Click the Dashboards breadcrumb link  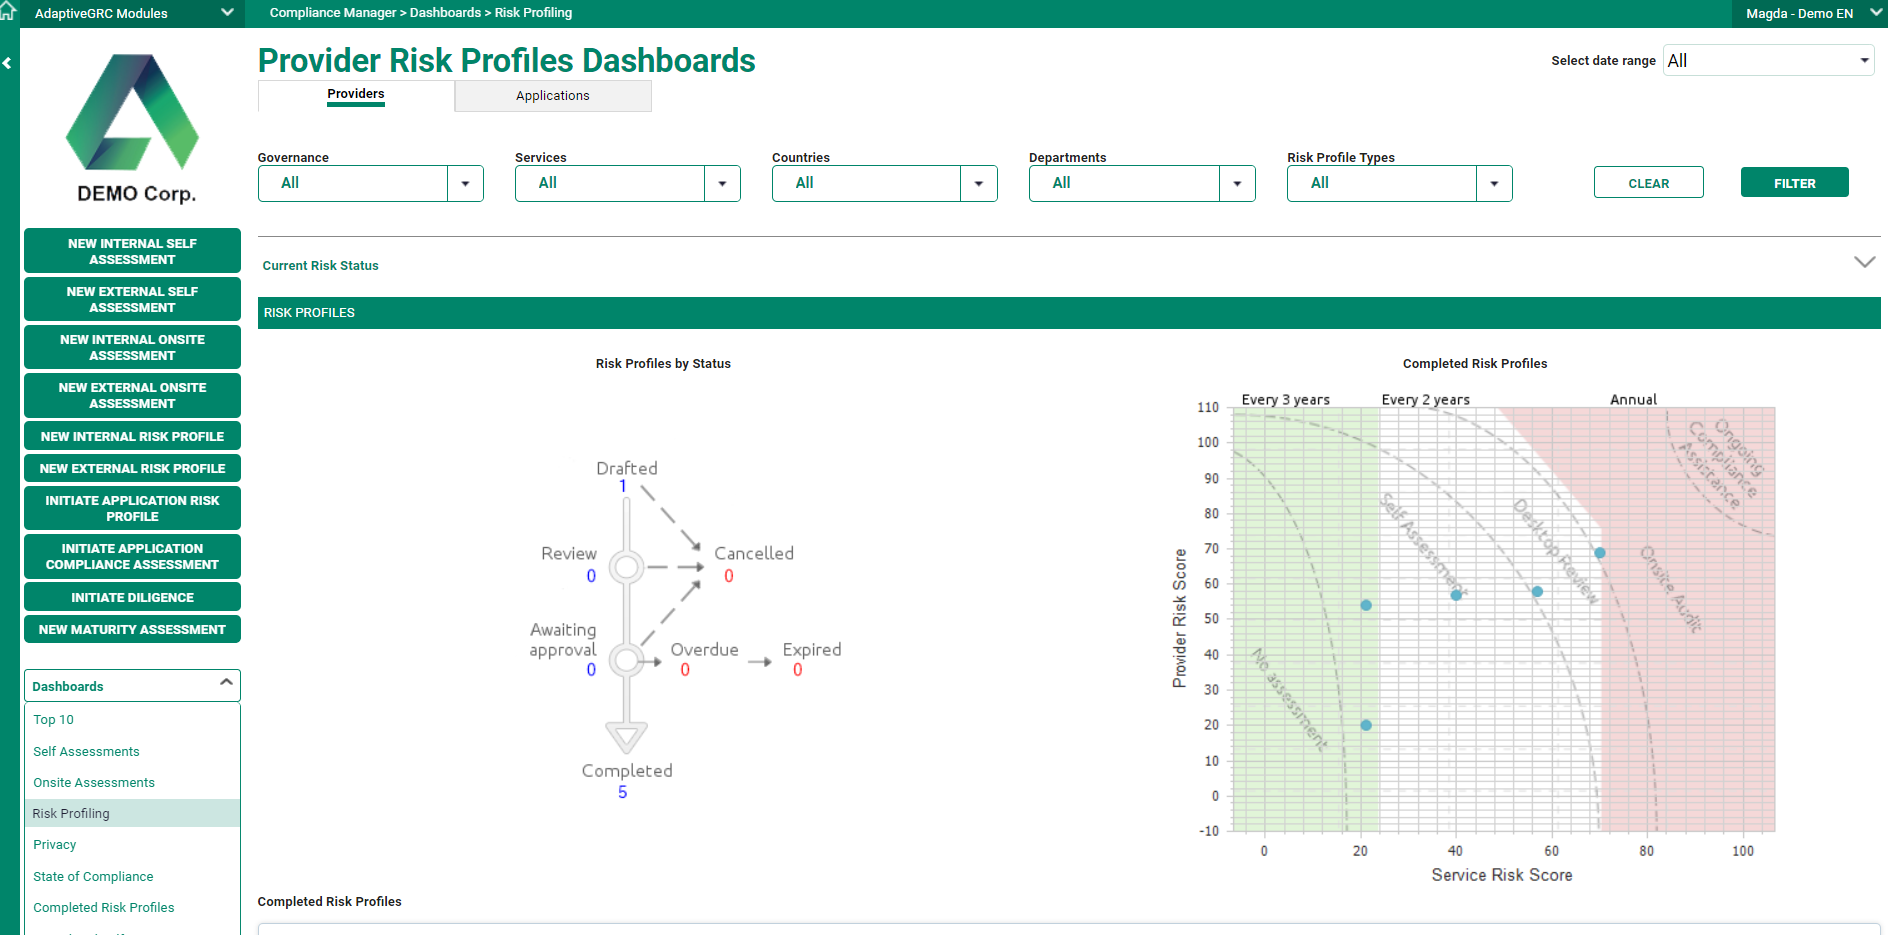pyautogui.click(x=444, y=12)
